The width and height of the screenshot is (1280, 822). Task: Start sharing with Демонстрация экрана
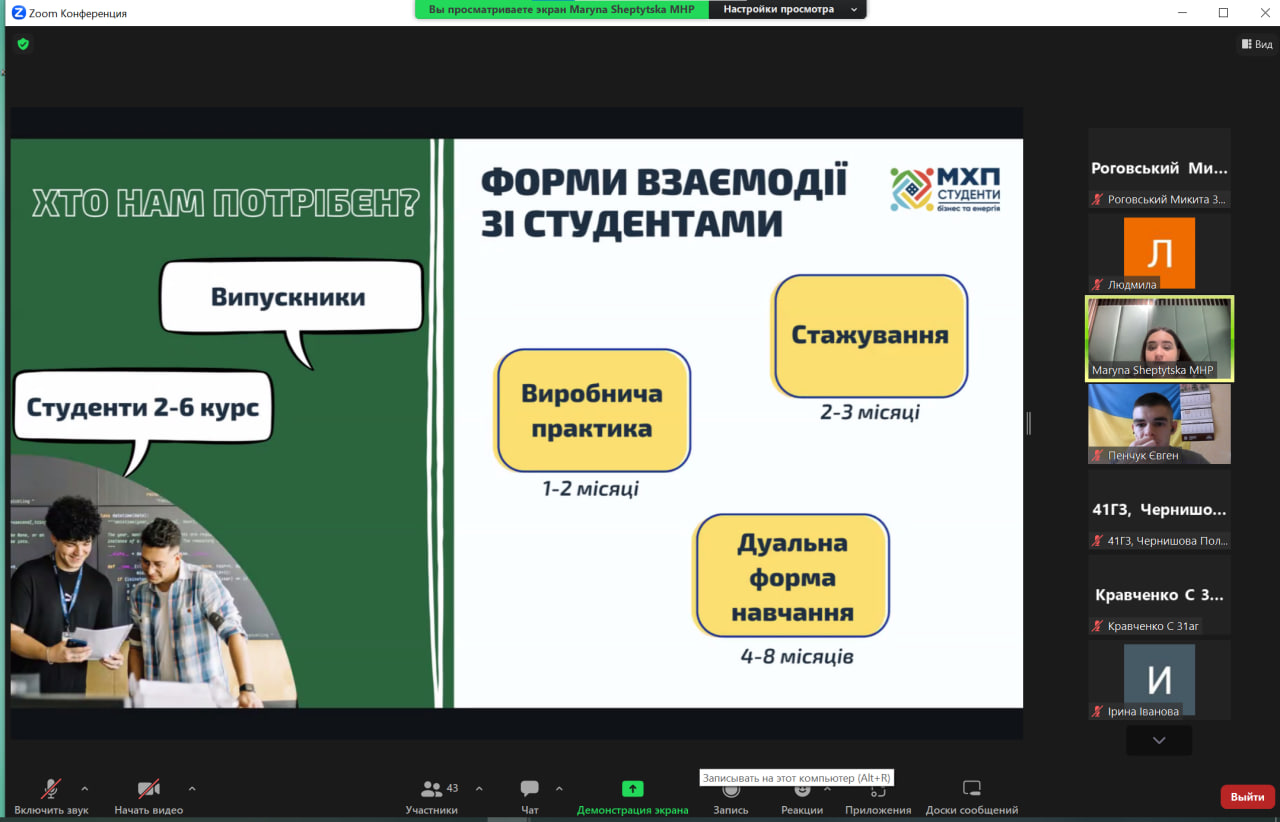pyautogui.click(x=632, y=797)
